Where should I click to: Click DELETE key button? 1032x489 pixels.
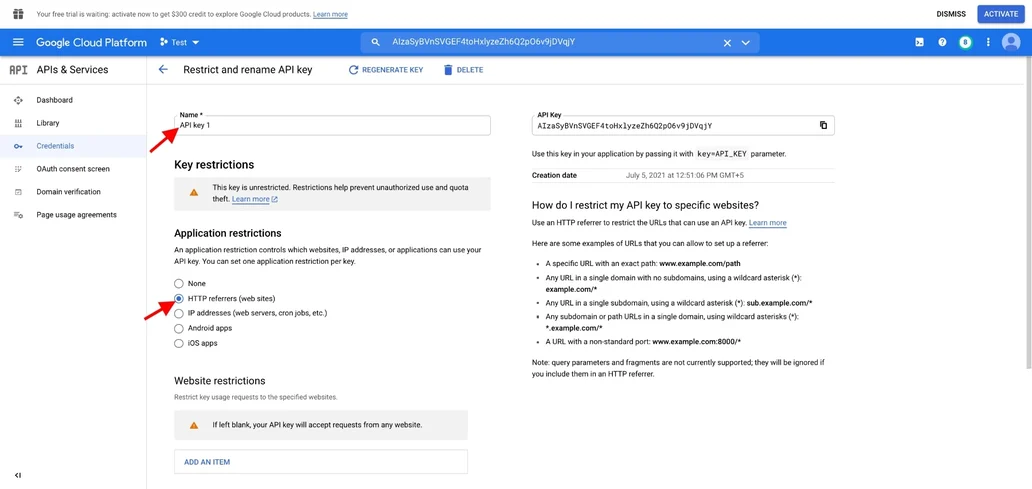(x=463, y=70)
